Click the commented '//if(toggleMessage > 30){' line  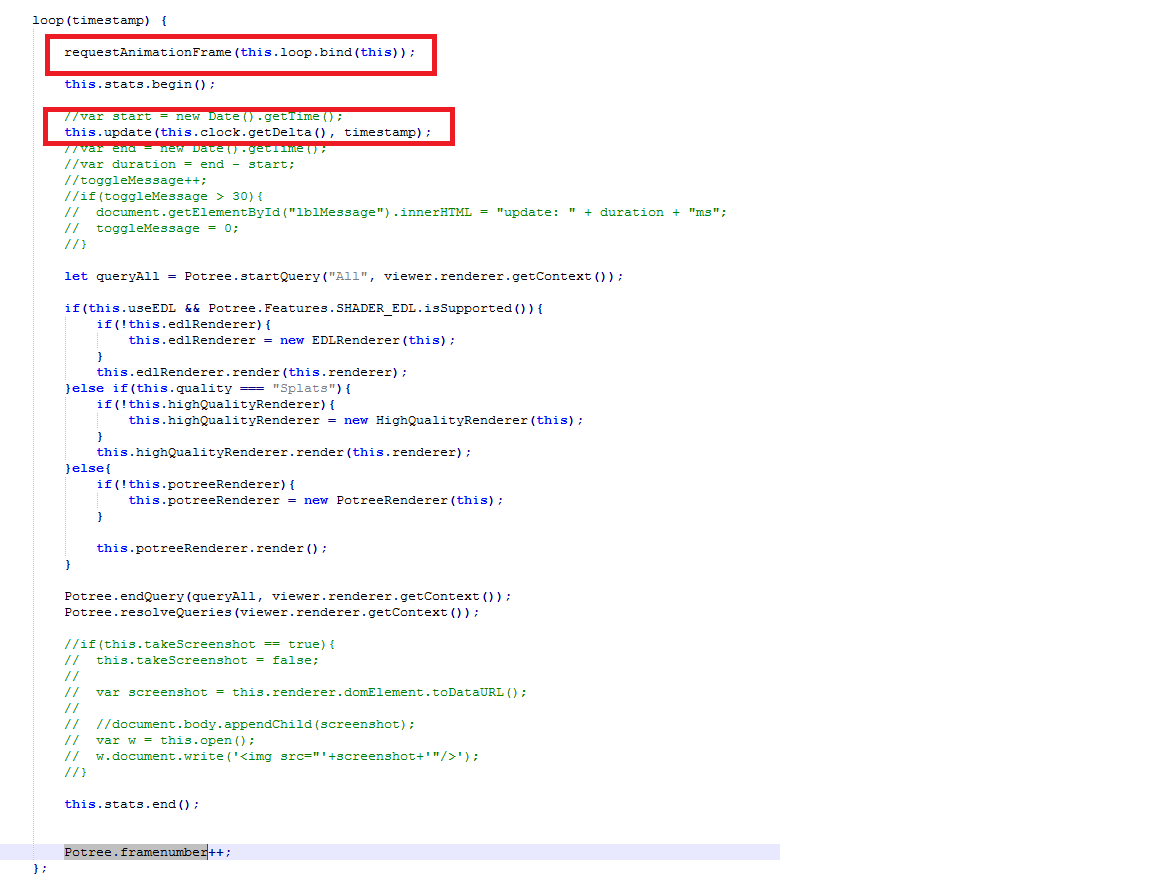163,197
